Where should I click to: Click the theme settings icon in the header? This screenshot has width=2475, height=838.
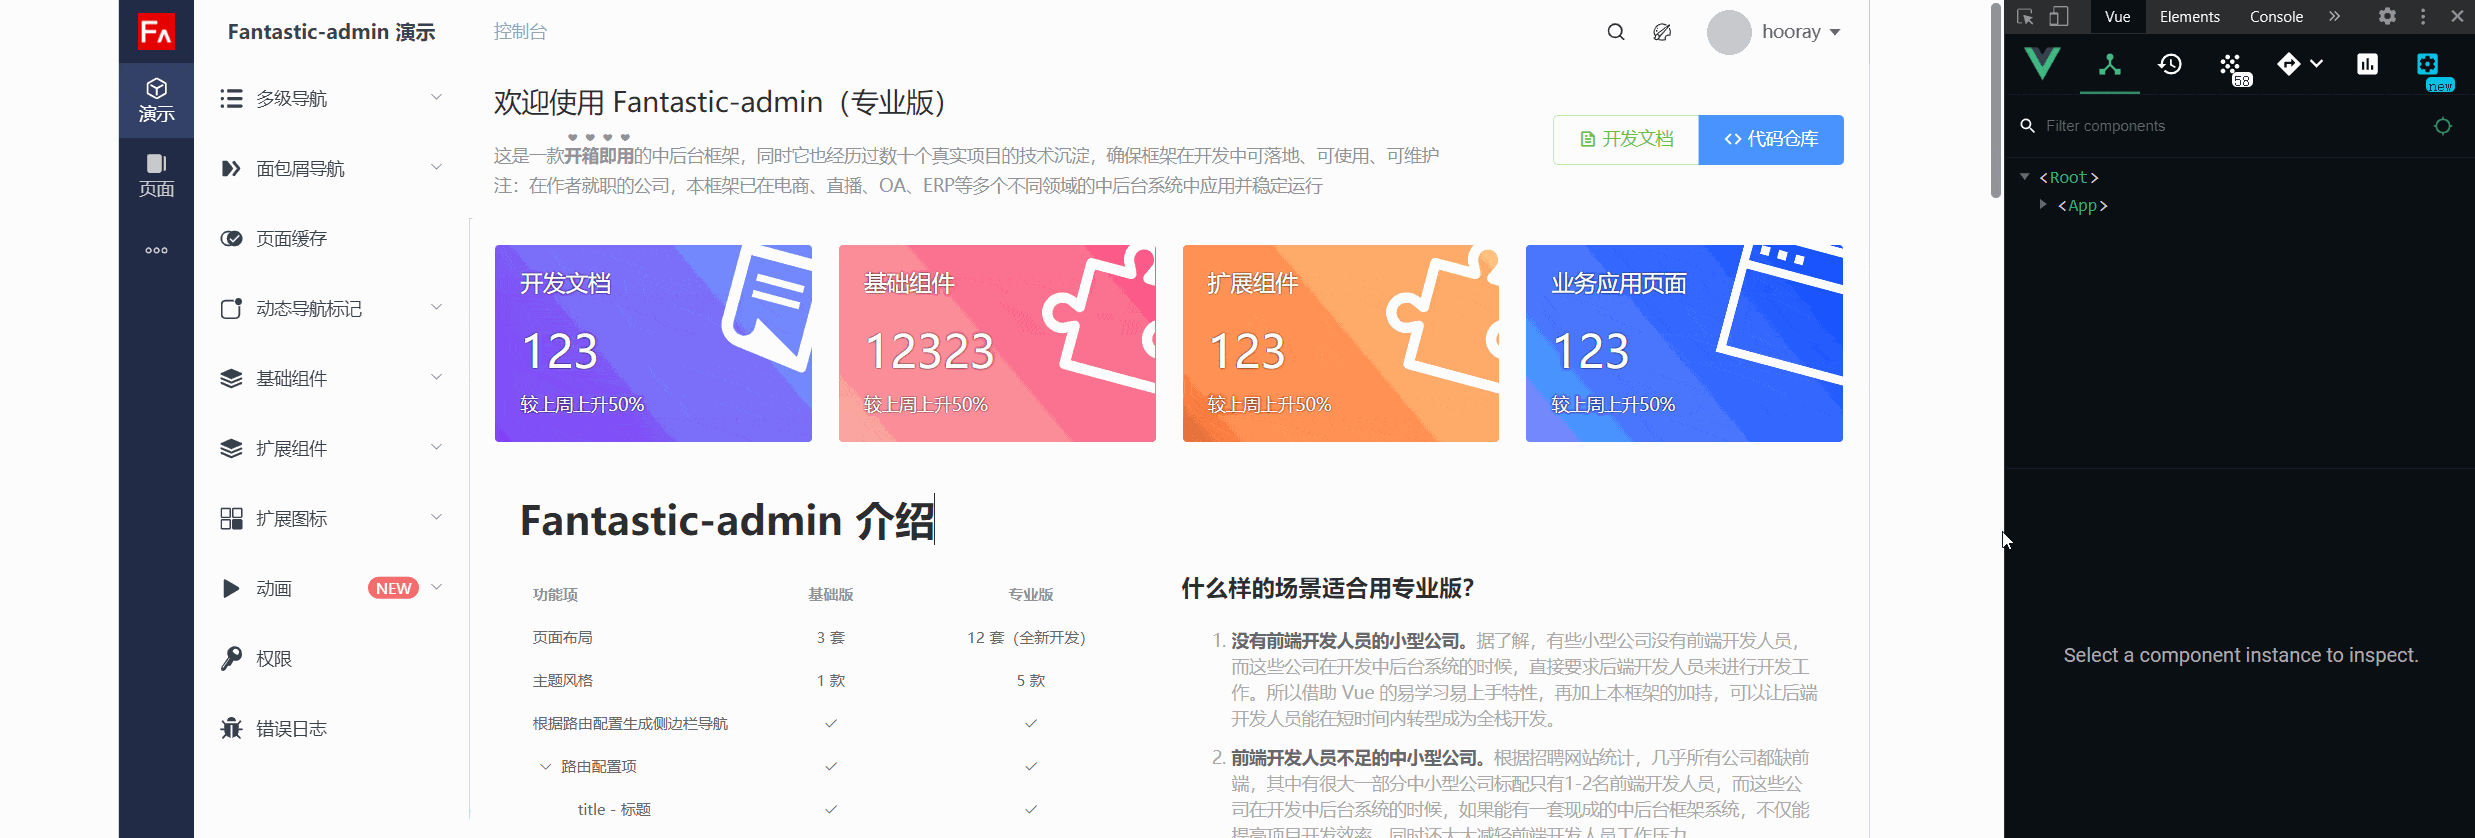click(1662, 32)
